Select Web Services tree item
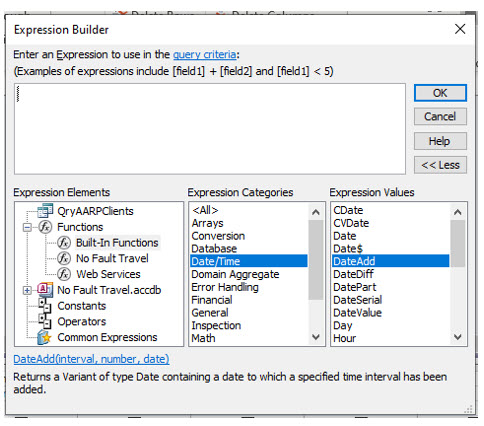 (108, 274)
